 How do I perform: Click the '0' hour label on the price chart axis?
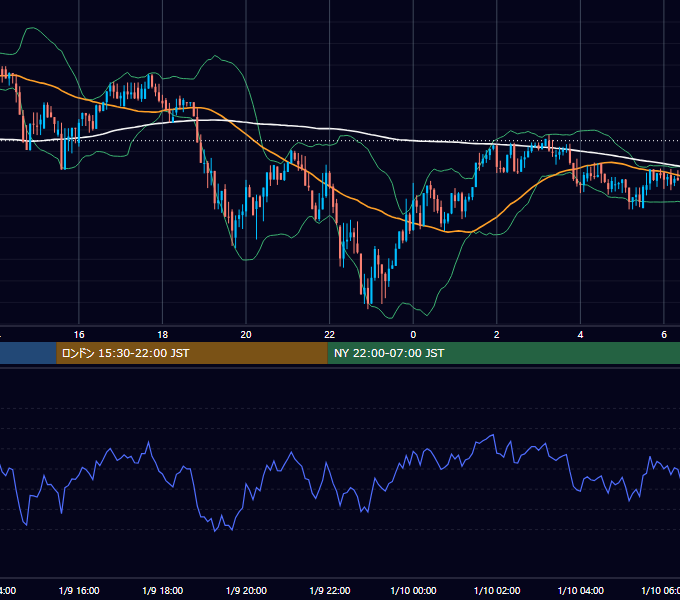413,335
